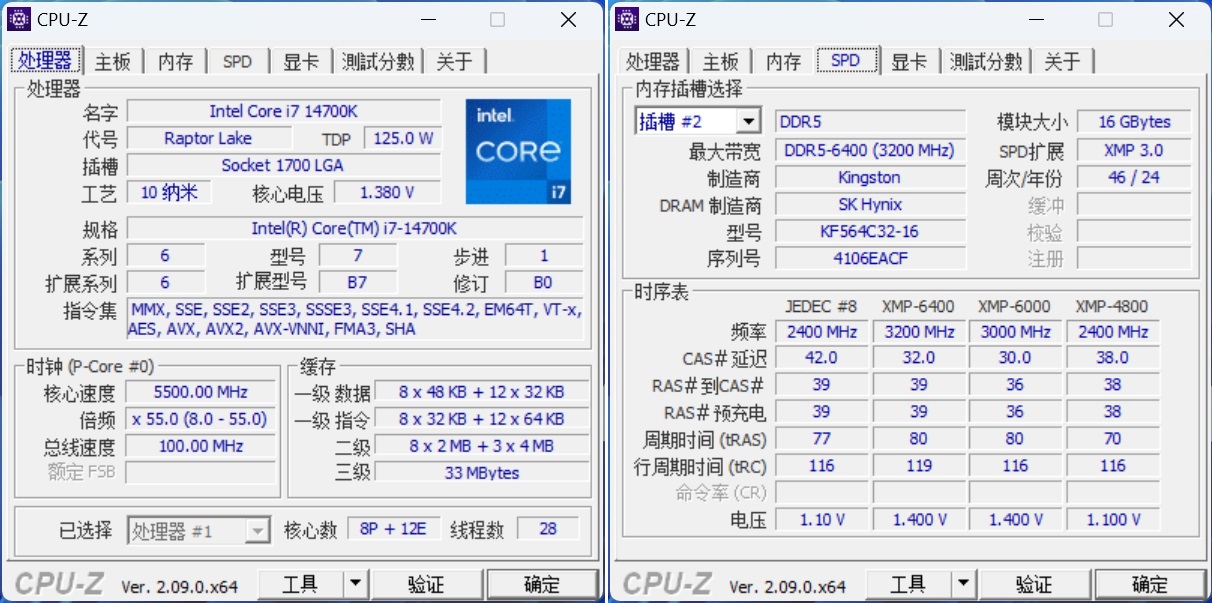The height and width of the screenshot is (603, 1212).
Task: Open 内存 tab in right window
Action: click(784, 61)
